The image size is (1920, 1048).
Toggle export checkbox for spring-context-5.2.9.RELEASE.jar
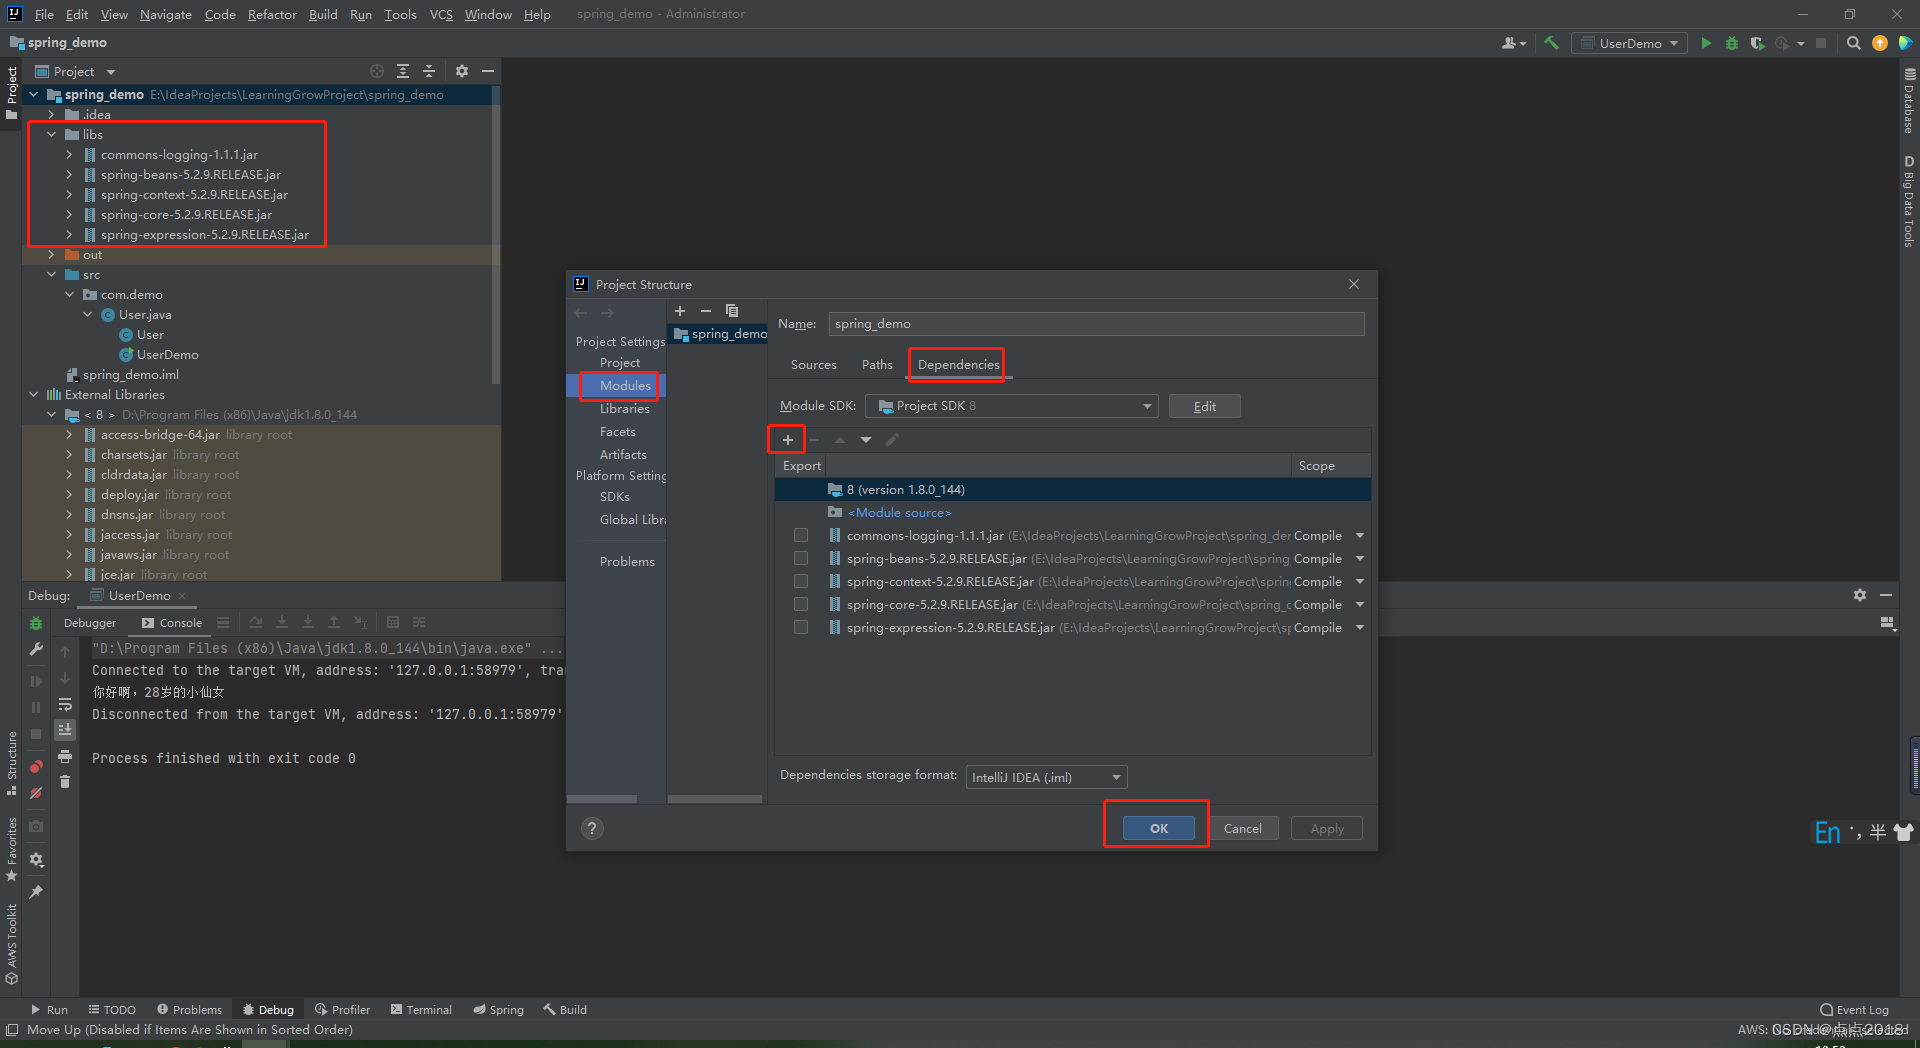tap(801, 582)
